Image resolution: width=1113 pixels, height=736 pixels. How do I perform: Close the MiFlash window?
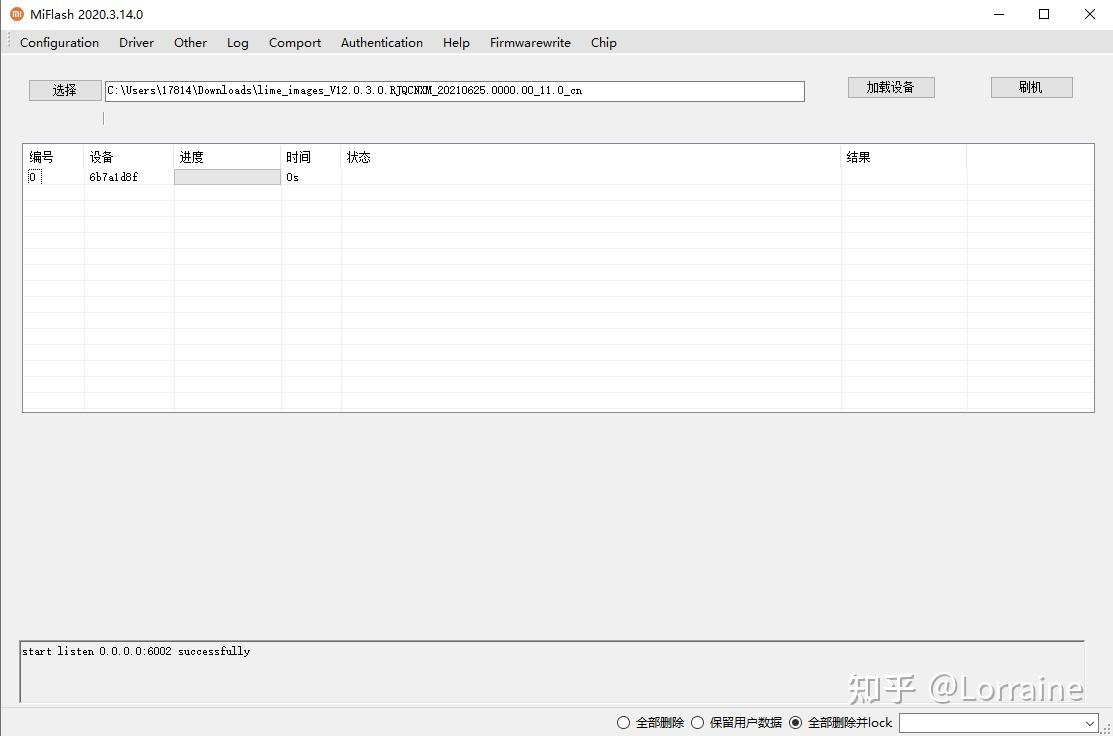pos(1090,14)
